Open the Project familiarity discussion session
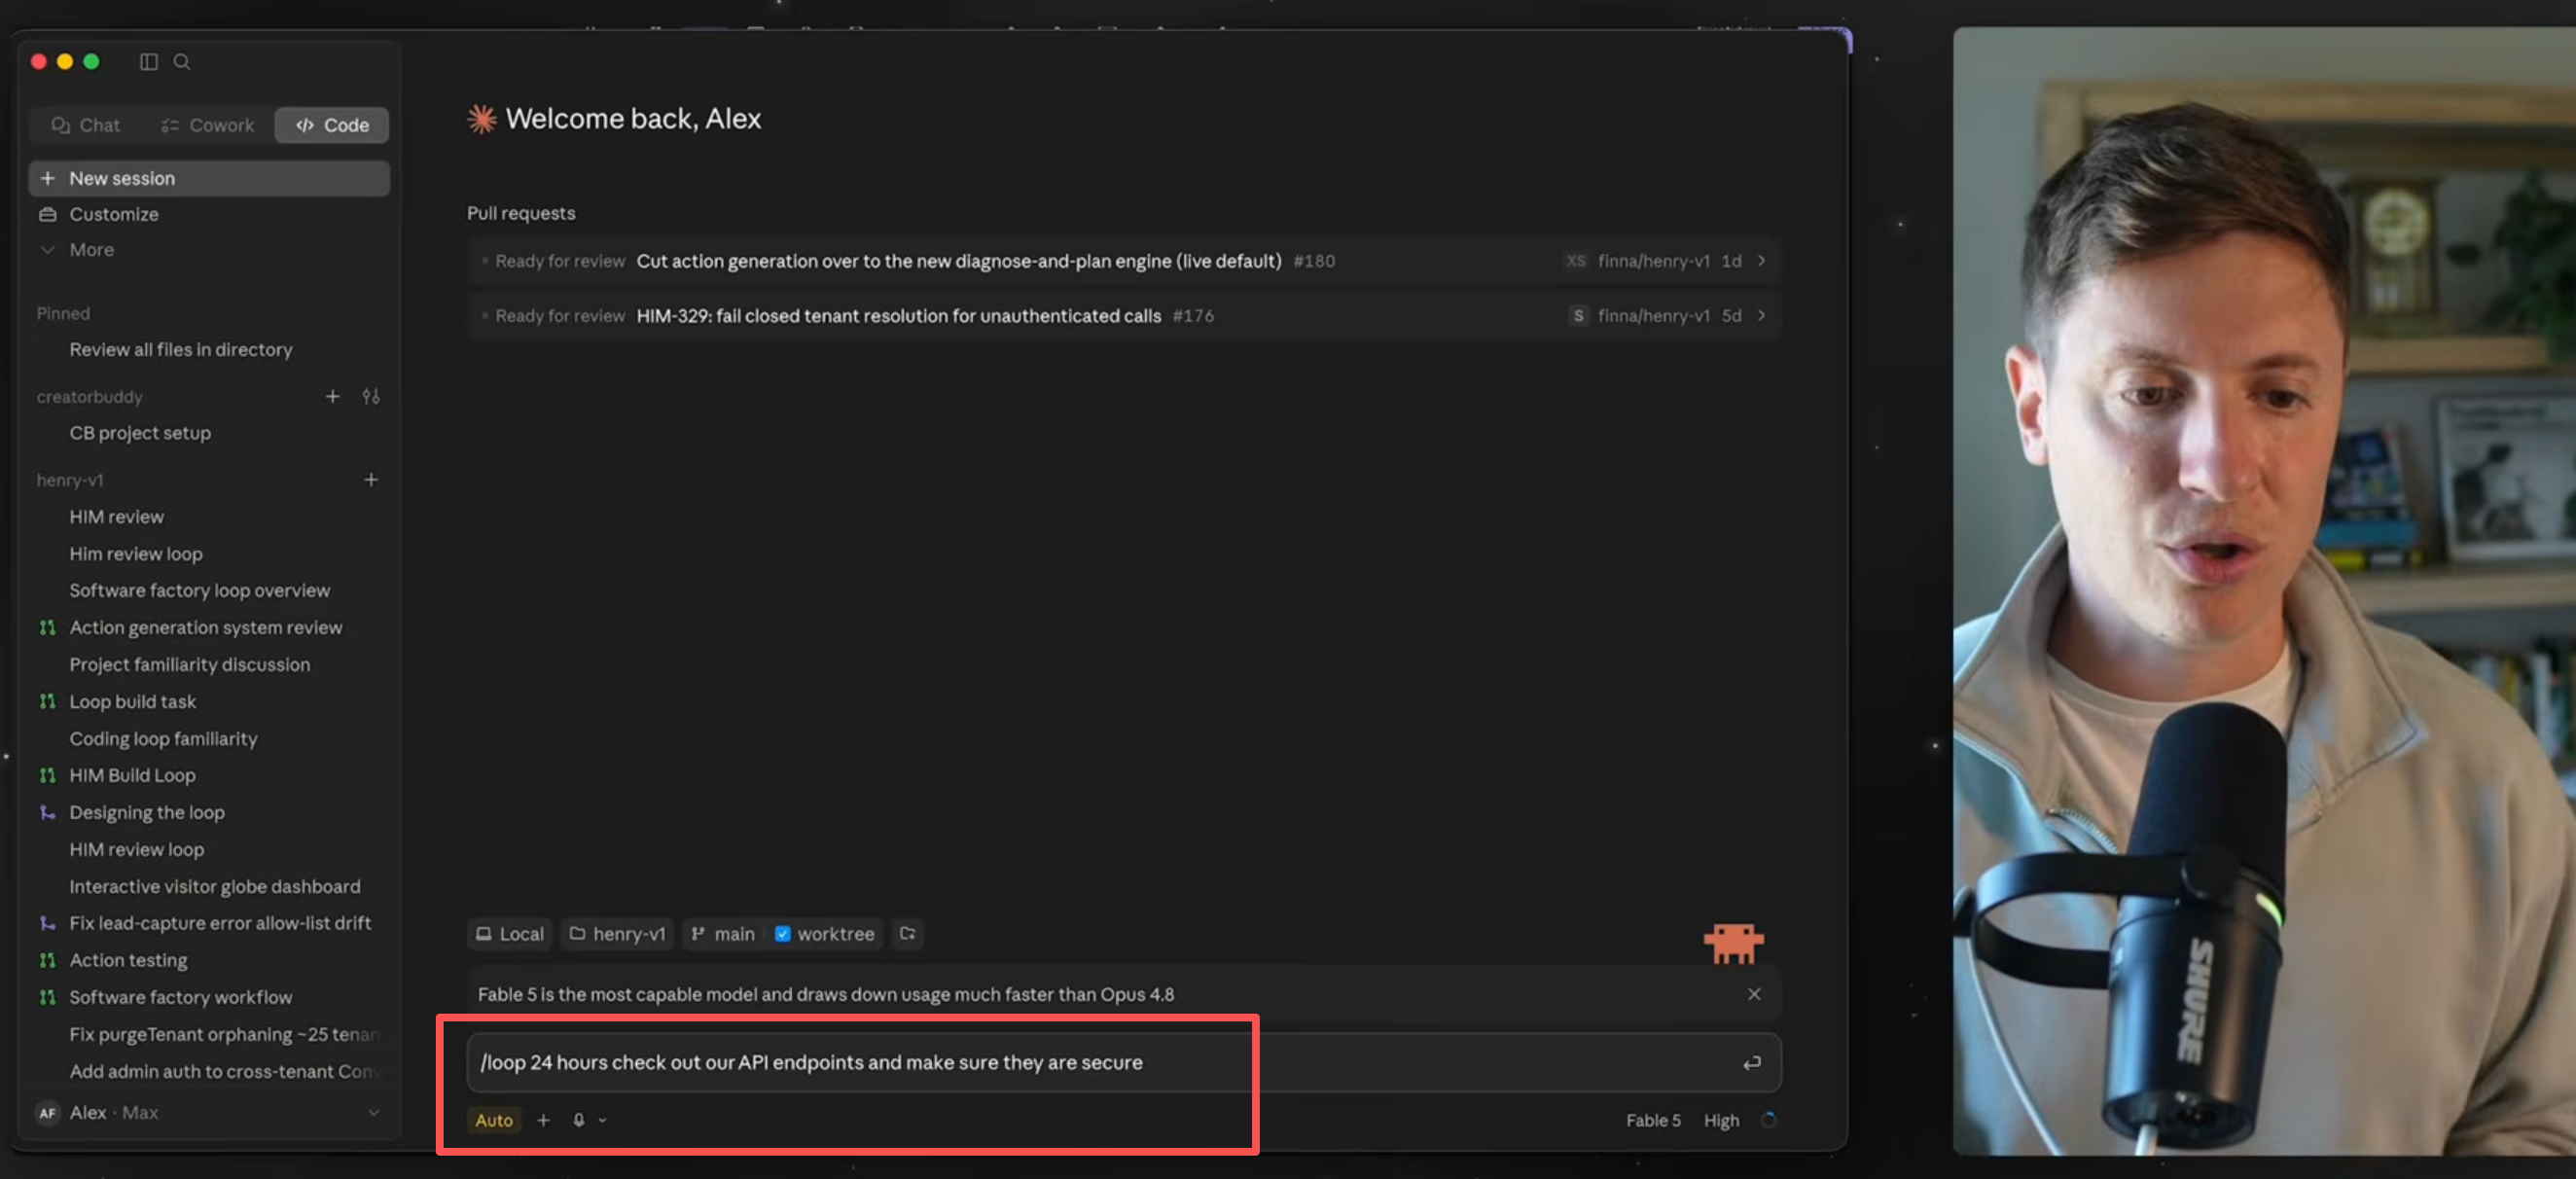This screenshot has width=2576, height=1179. pos(189,665)
